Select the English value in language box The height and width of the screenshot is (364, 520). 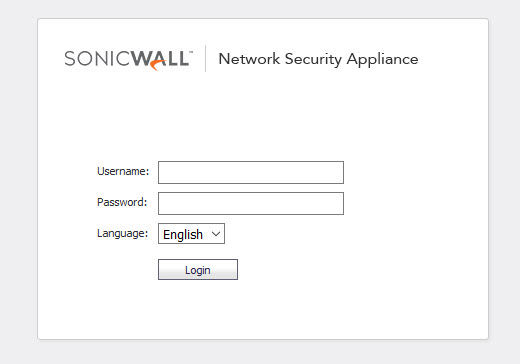tap(183, 234)
